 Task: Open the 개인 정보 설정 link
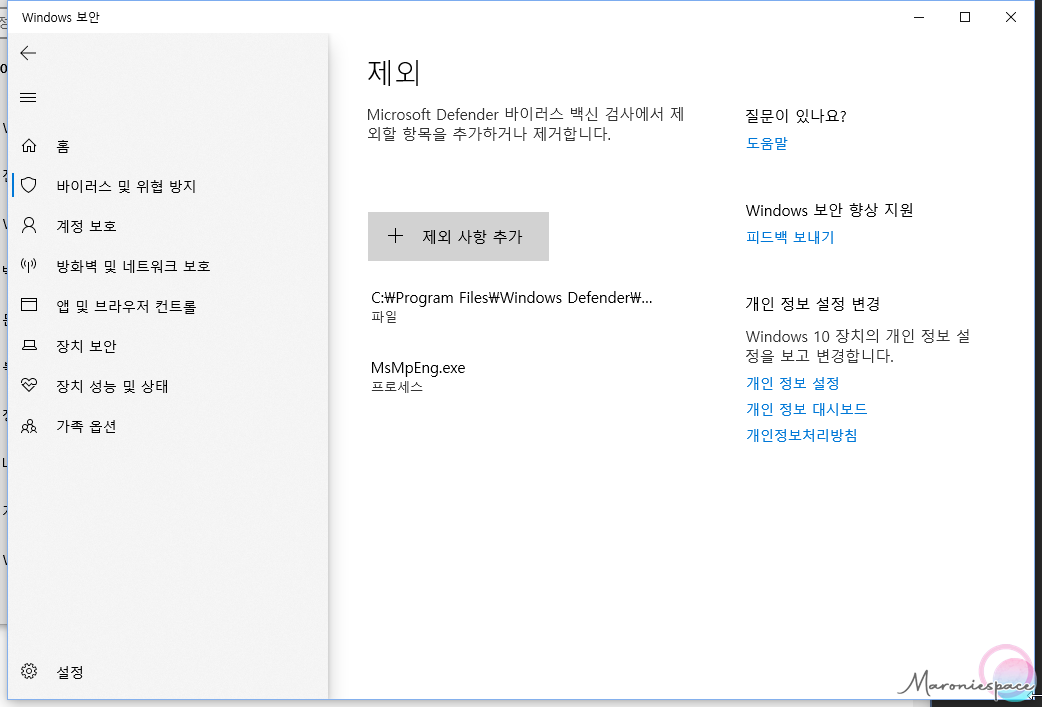coord(792,383)
